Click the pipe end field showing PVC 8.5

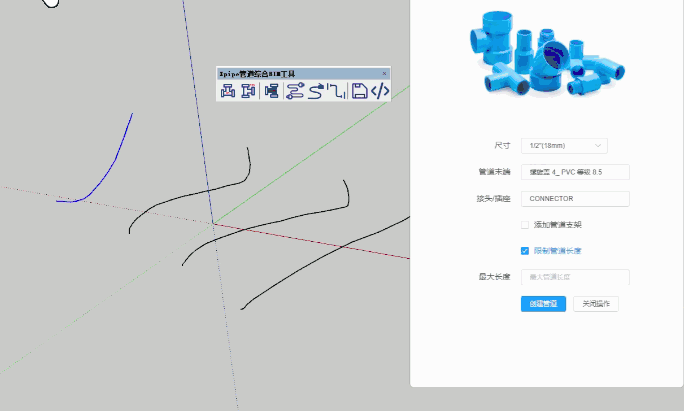pyautogui.click(x=575, y=172)
